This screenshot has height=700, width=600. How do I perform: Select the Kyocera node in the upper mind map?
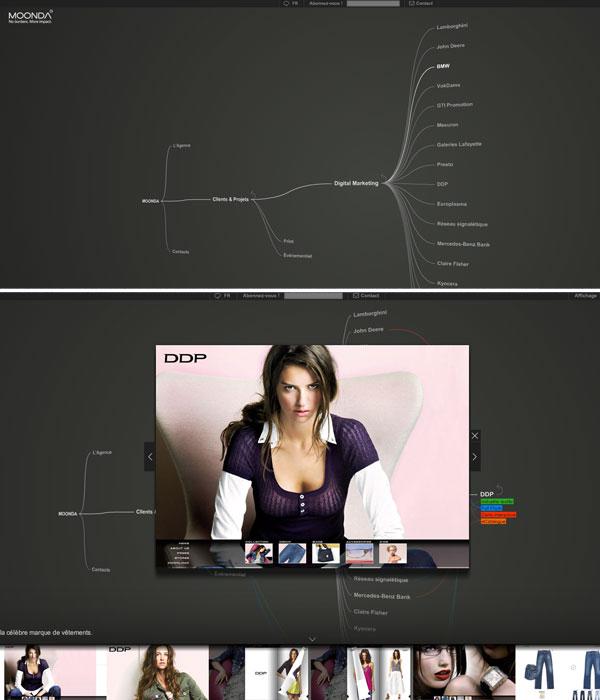[447, 283]
